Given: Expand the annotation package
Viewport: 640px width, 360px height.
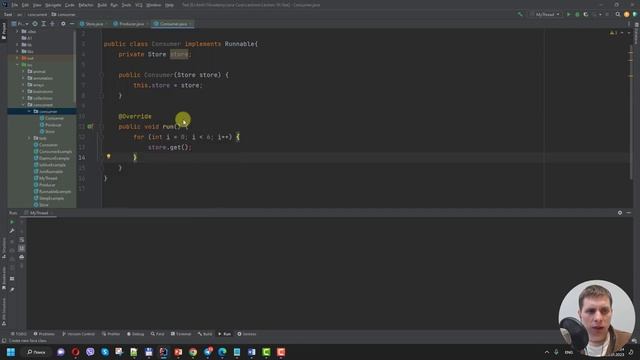Looking at the screenshot, I should coord(24,78).
